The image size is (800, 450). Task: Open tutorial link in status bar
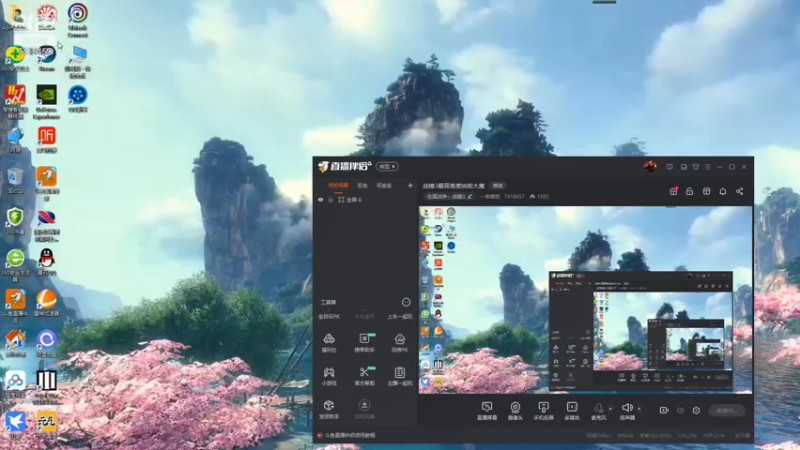(349, 435)
